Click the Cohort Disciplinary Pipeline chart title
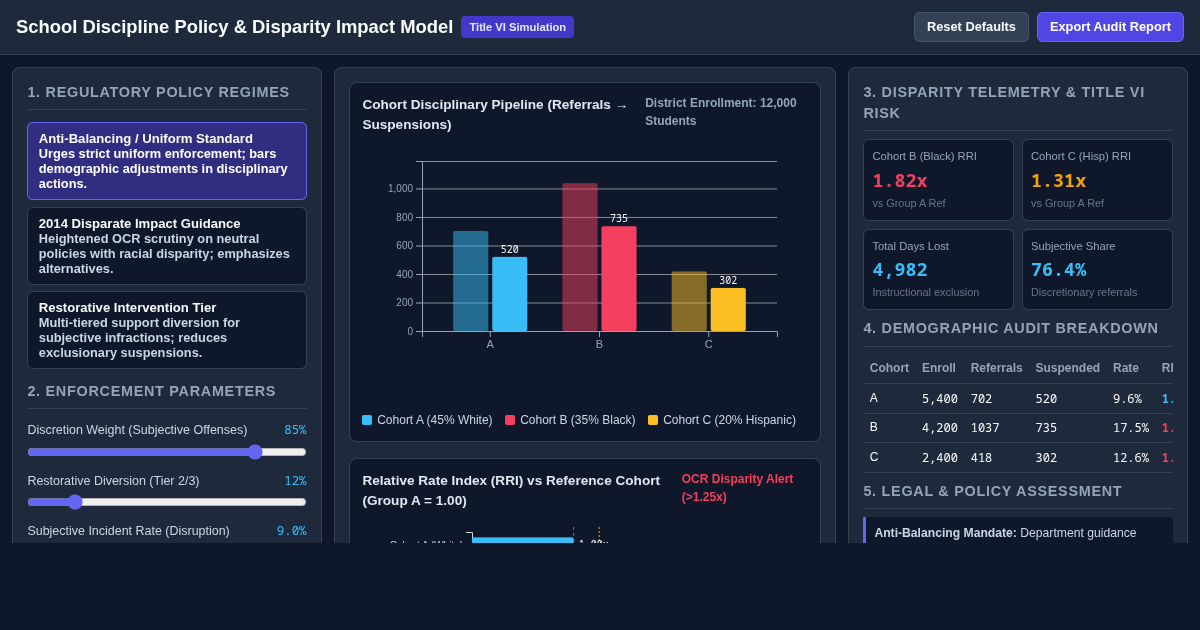Image resolution: width=1200 pixels, height=630 pixels. tap(495, 115)
